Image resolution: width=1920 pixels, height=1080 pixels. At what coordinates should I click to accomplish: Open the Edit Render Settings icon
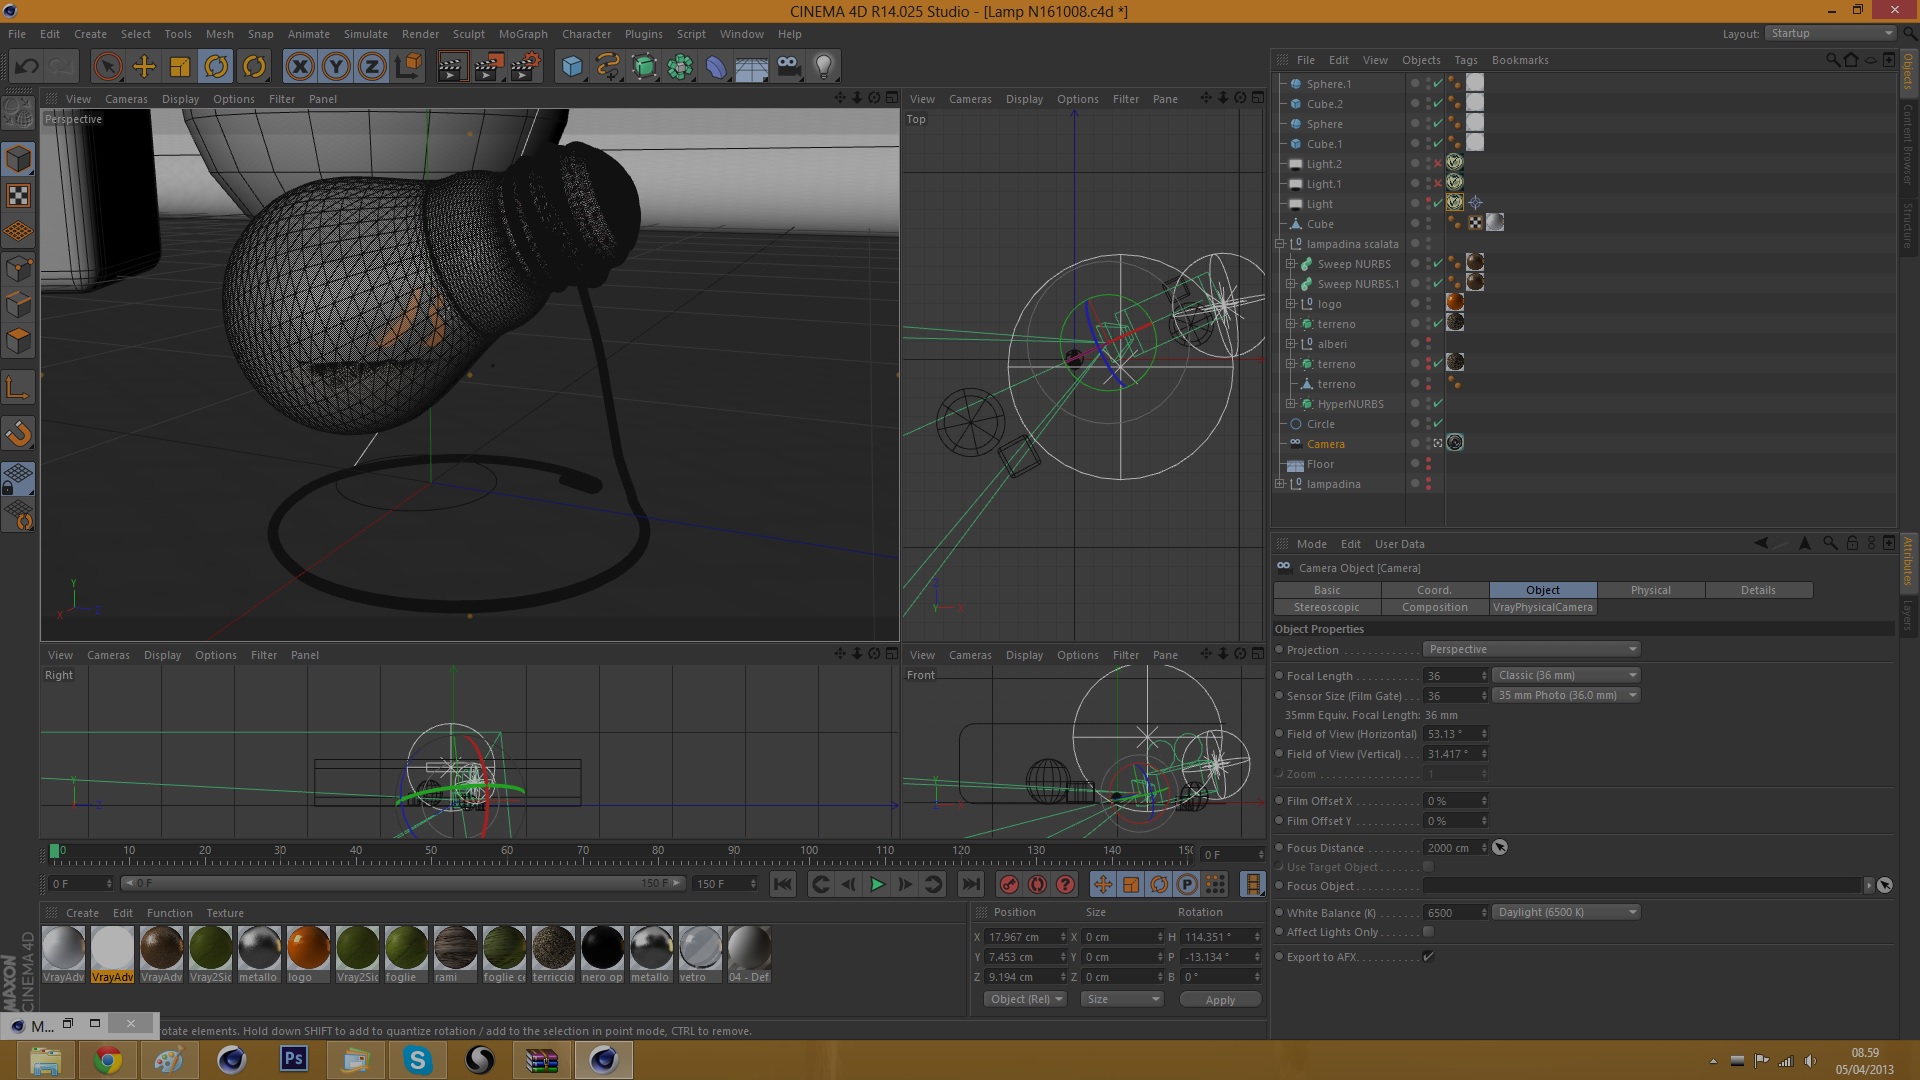(x=524, y=67)
